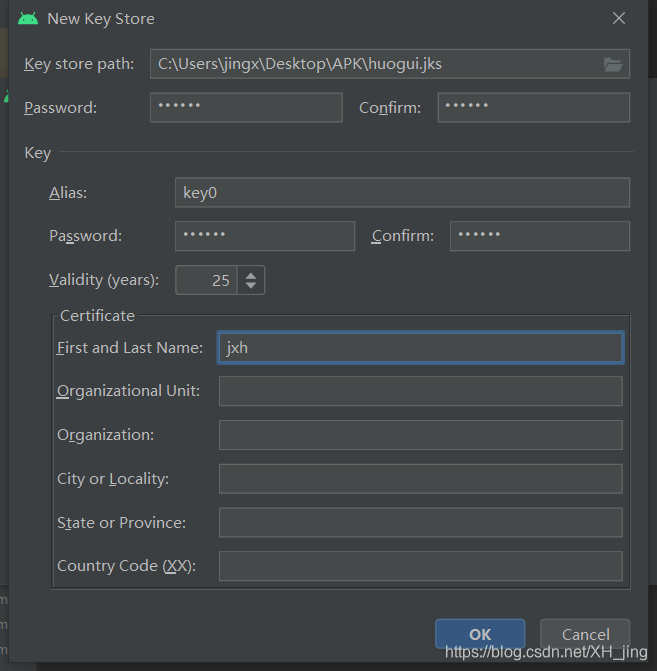Click the Android icon in title bar

[28, 18]
